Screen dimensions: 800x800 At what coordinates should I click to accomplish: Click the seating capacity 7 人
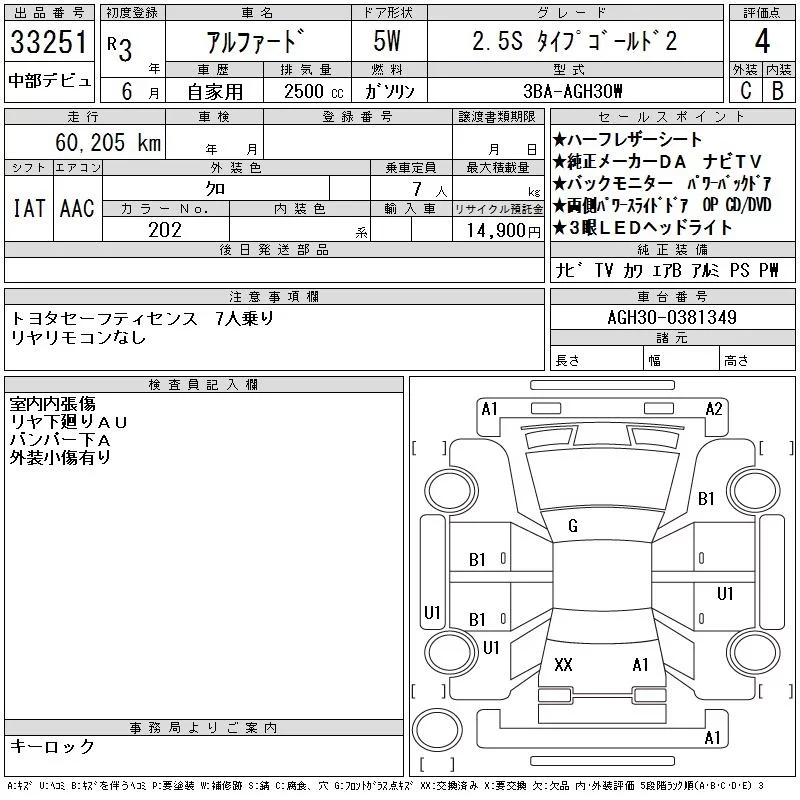pyautogui.click(x=430, y=190)
